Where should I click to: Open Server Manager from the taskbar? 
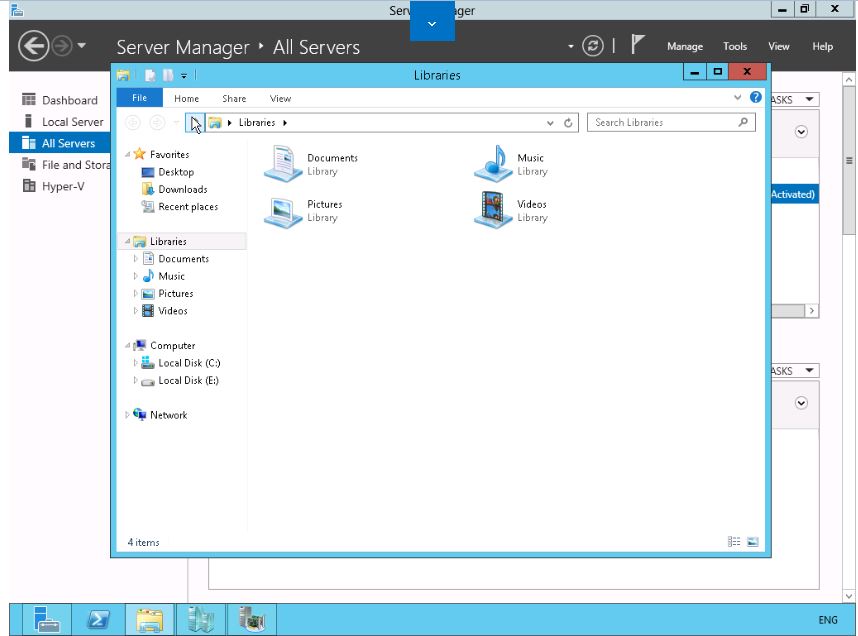(x=47, y=619)
